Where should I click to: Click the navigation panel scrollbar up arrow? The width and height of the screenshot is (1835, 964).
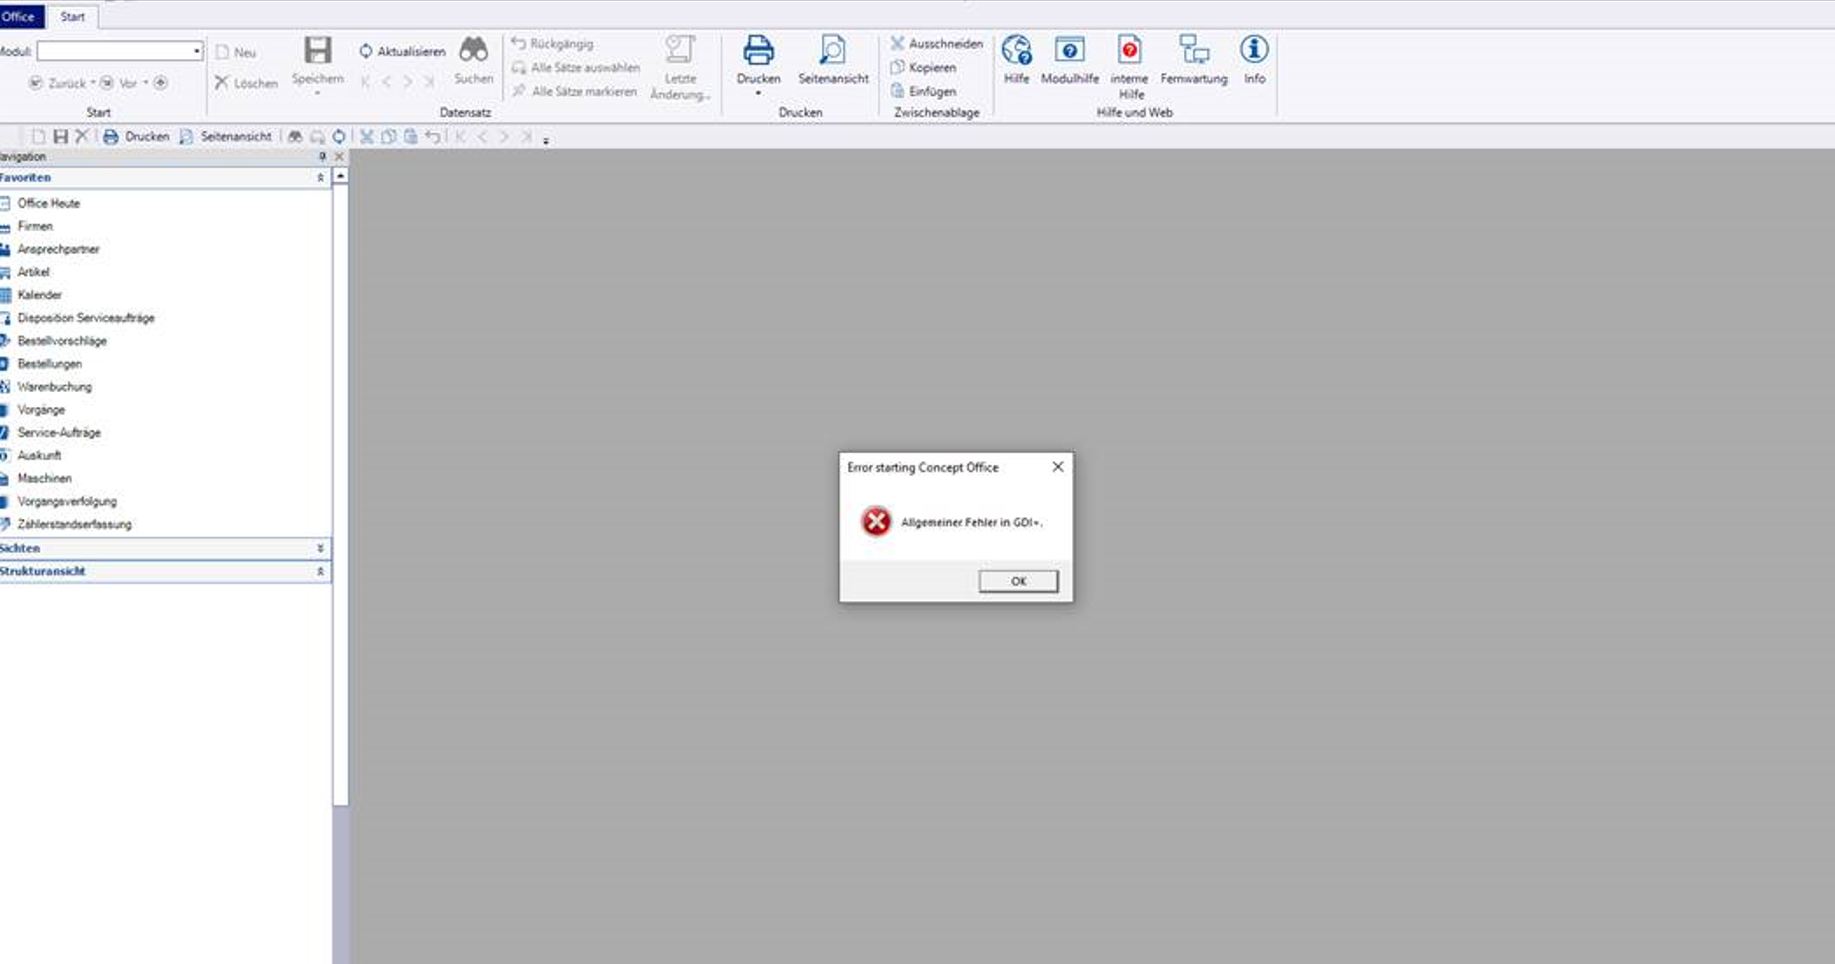[341, 176]
